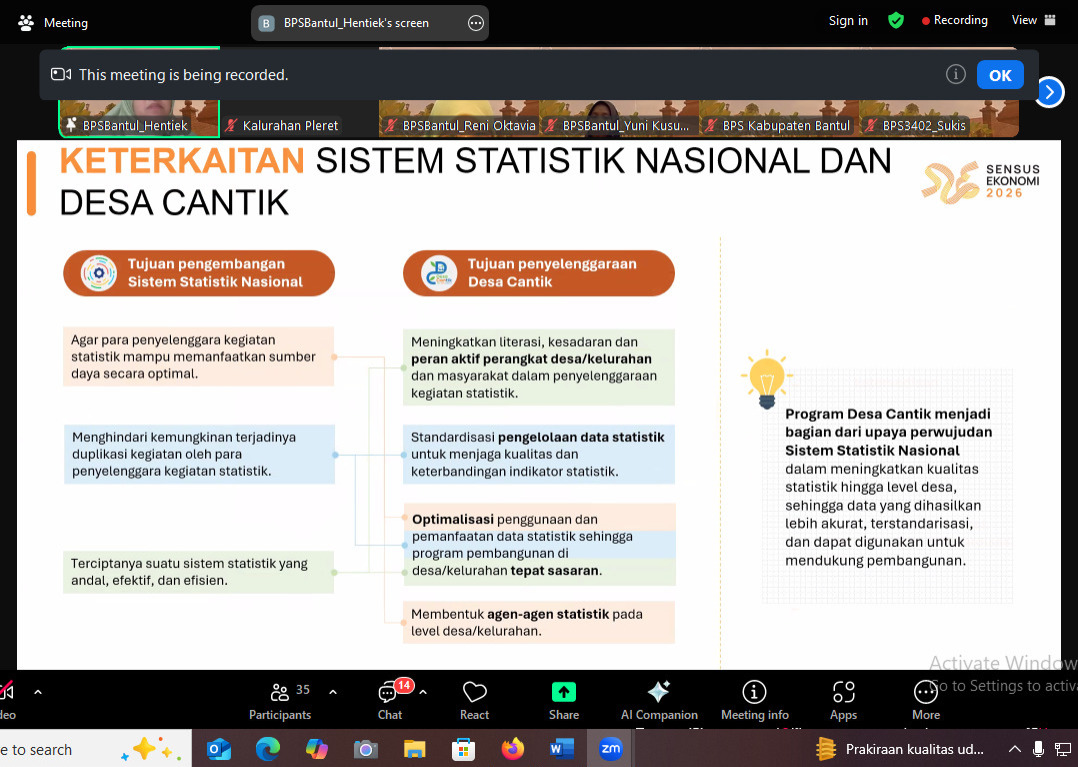Click the Tujuan pengembangan Sistem Statistik Nasional pill
The image size is (1078, 767).
tap(199, 273)
